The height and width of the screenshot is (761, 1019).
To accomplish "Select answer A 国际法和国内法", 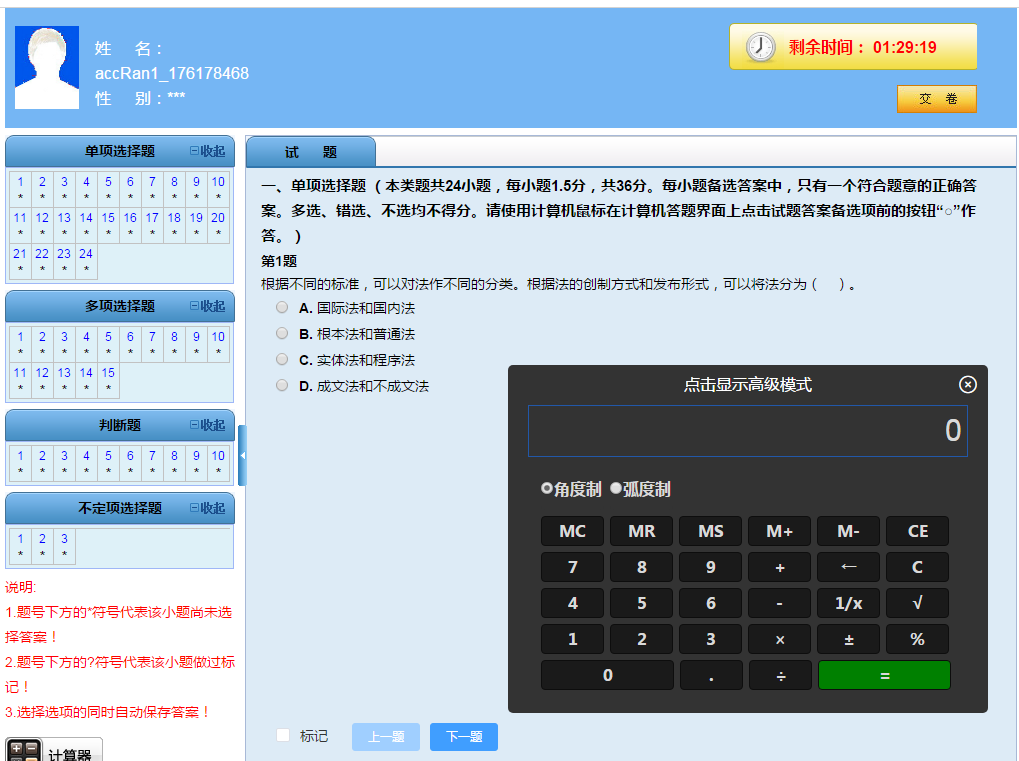I will (x=282, y=308).
